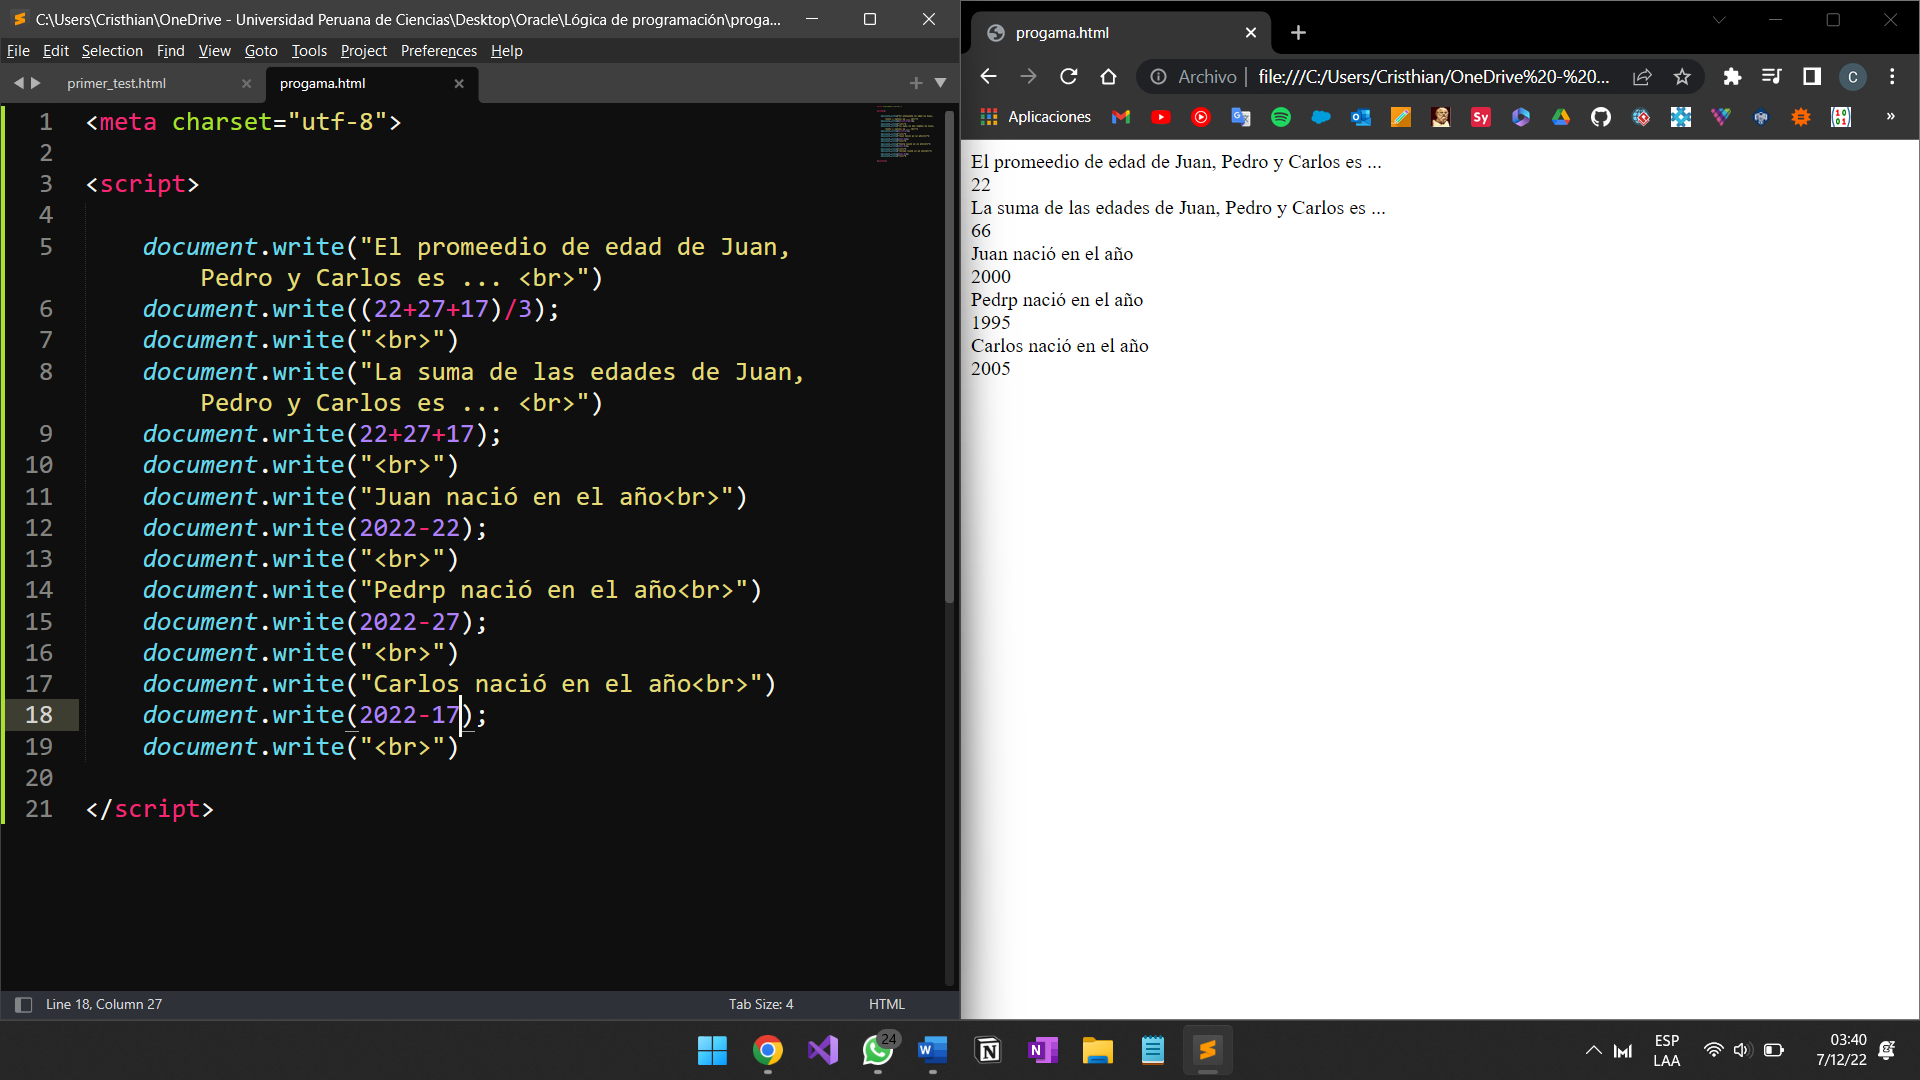This screenshot has height=1080, width=1920.
Task: Go to the next tab with right arrow
Action: point(36,84)
